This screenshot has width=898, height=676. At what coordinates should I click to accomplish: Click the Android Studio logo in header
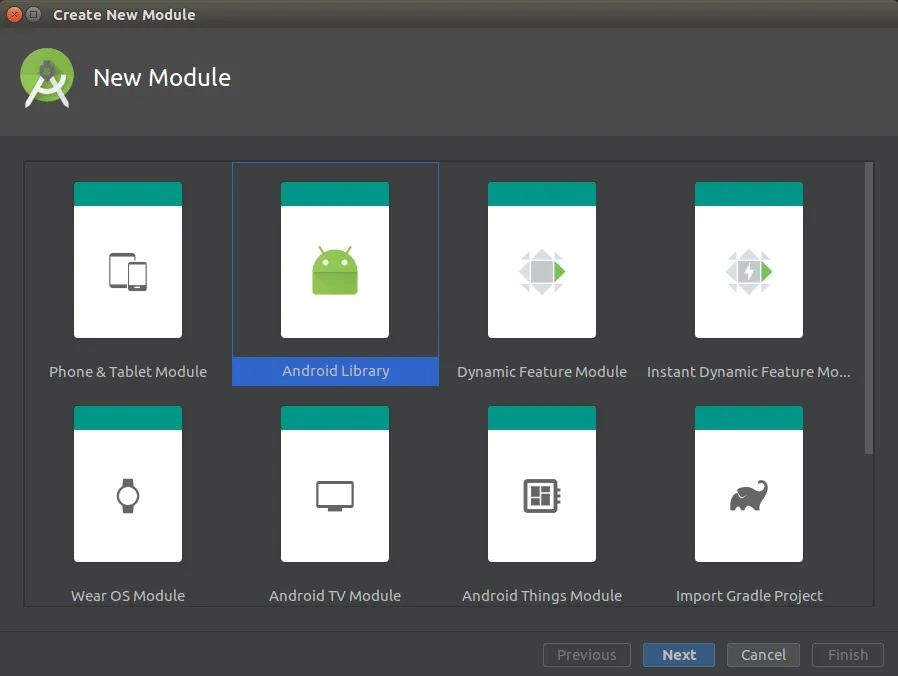click(47, 78)
